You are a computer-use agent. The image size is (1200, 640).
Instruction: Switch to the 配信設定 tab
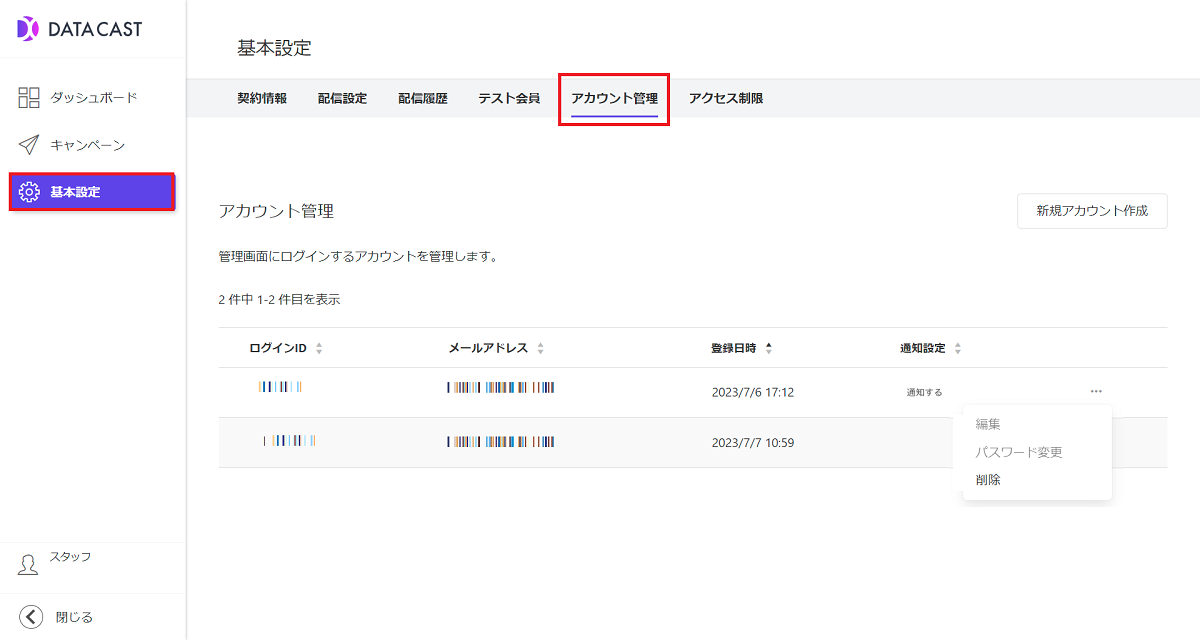pos(342,98)
